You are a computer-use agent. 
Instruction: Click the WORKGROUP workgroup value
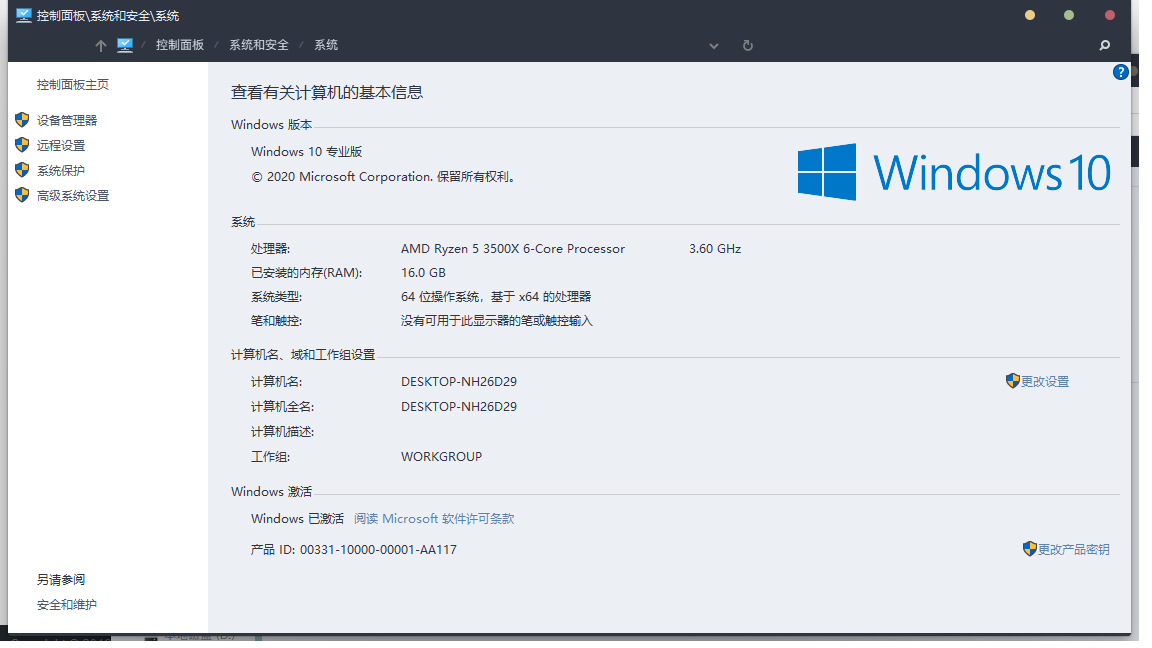pyautogui.click(x=442, y=456)
